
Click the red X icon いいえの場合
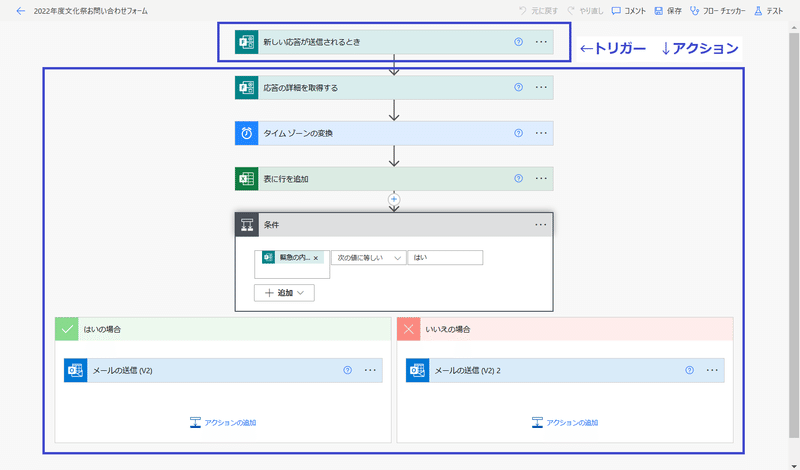click(x=409, y=329)
